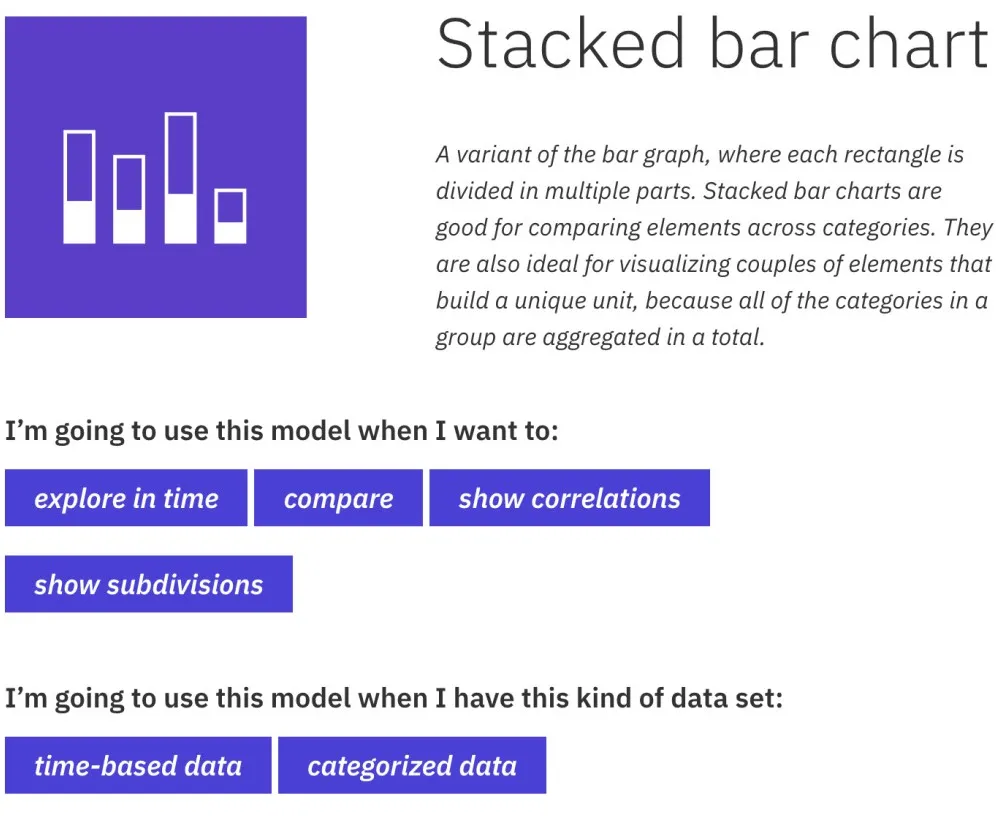This screenshot has height=839, width=999.
Task: Click white lower part of the tallest bar
Action: (x=180, y=219)
